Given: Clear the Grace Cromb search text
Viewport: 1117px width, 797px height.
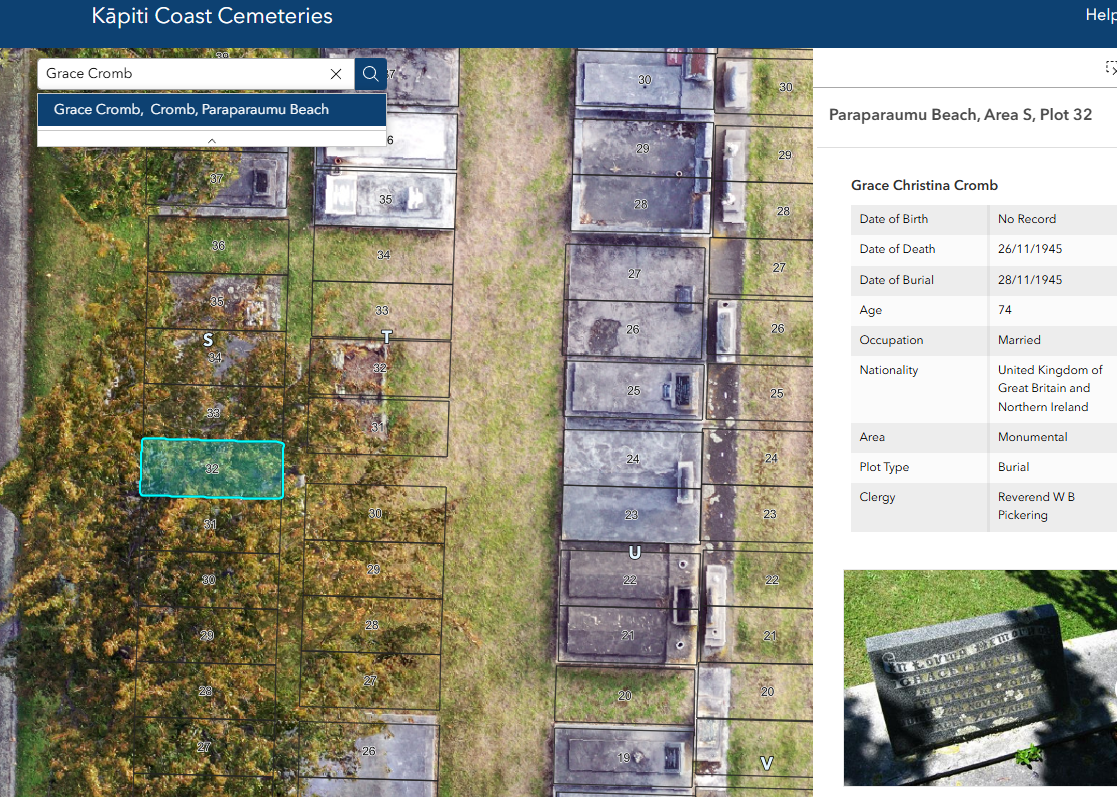Looking at the screenshot, I should 336,74.
